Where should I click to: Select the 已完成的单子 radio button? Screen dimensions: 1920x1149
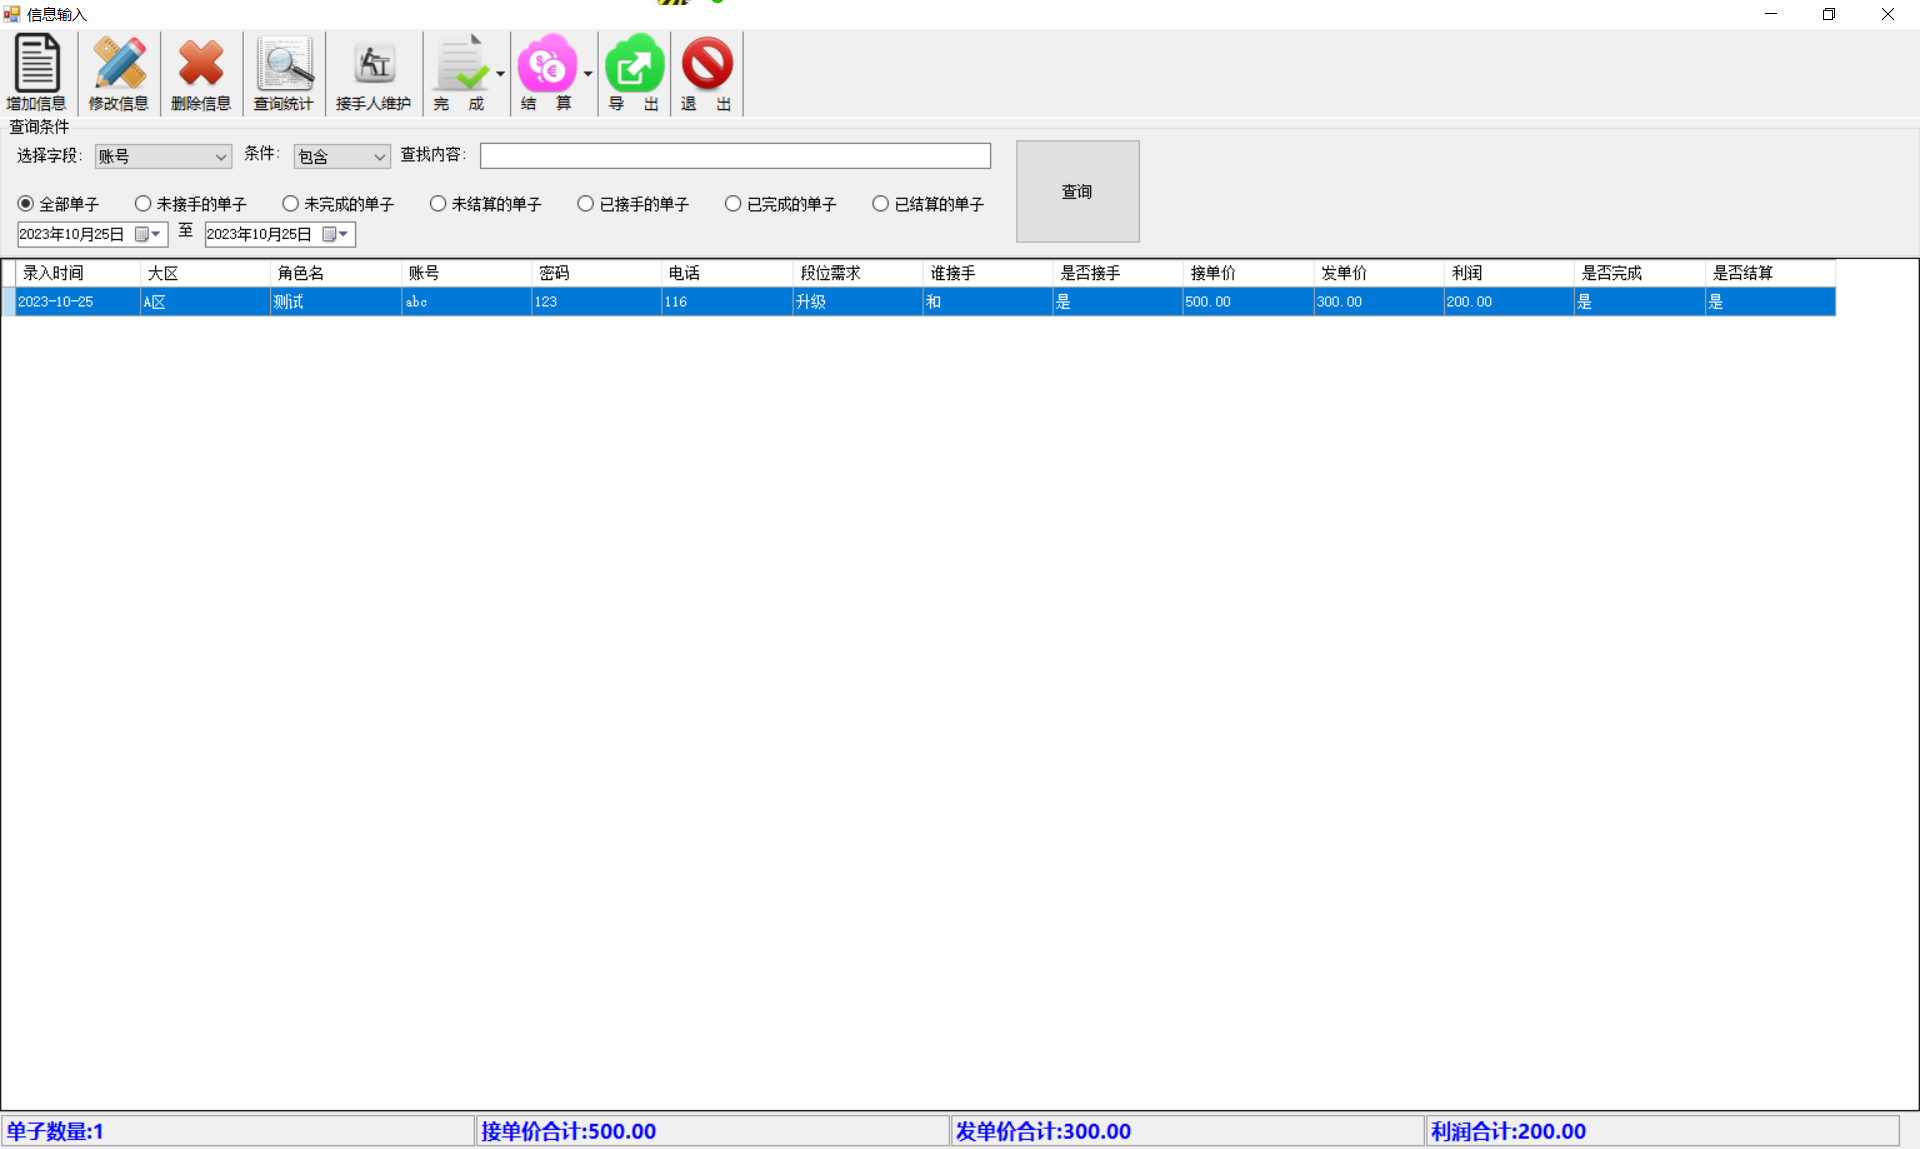click(733, 204)
